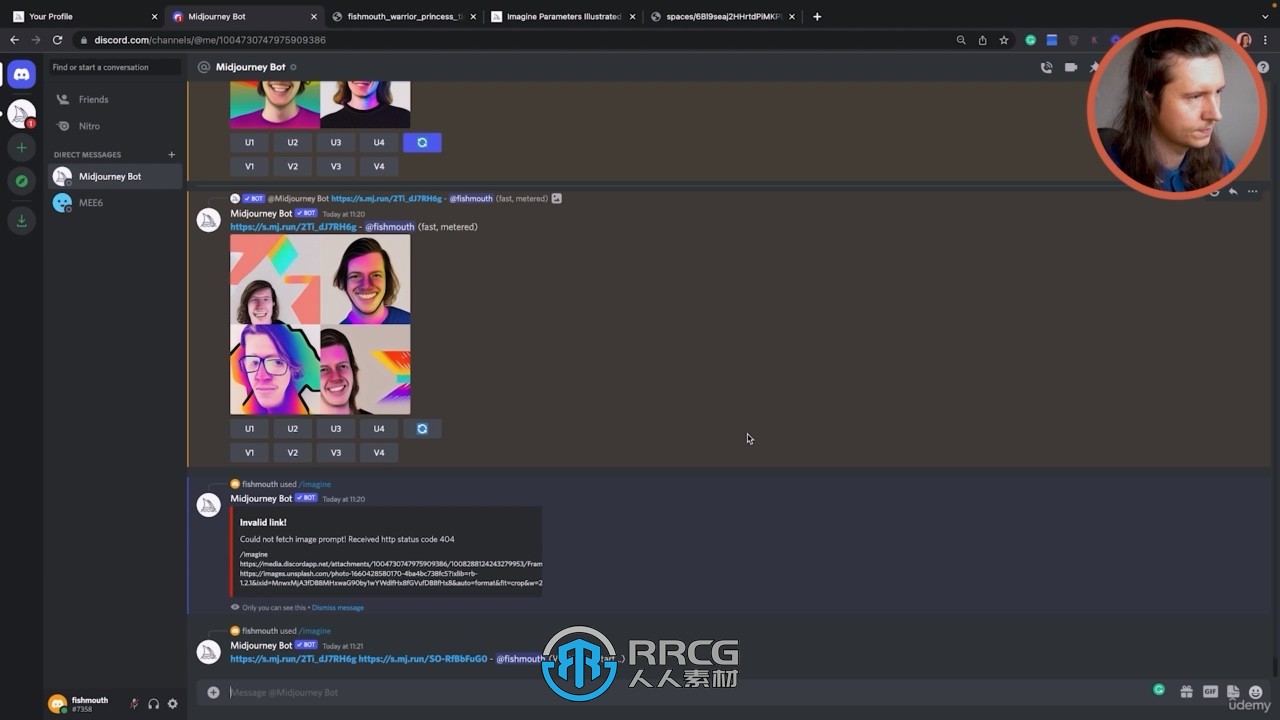Open the gift Nitro icon in message bar
This screenshot has height=720, width=1280.
1186,692
